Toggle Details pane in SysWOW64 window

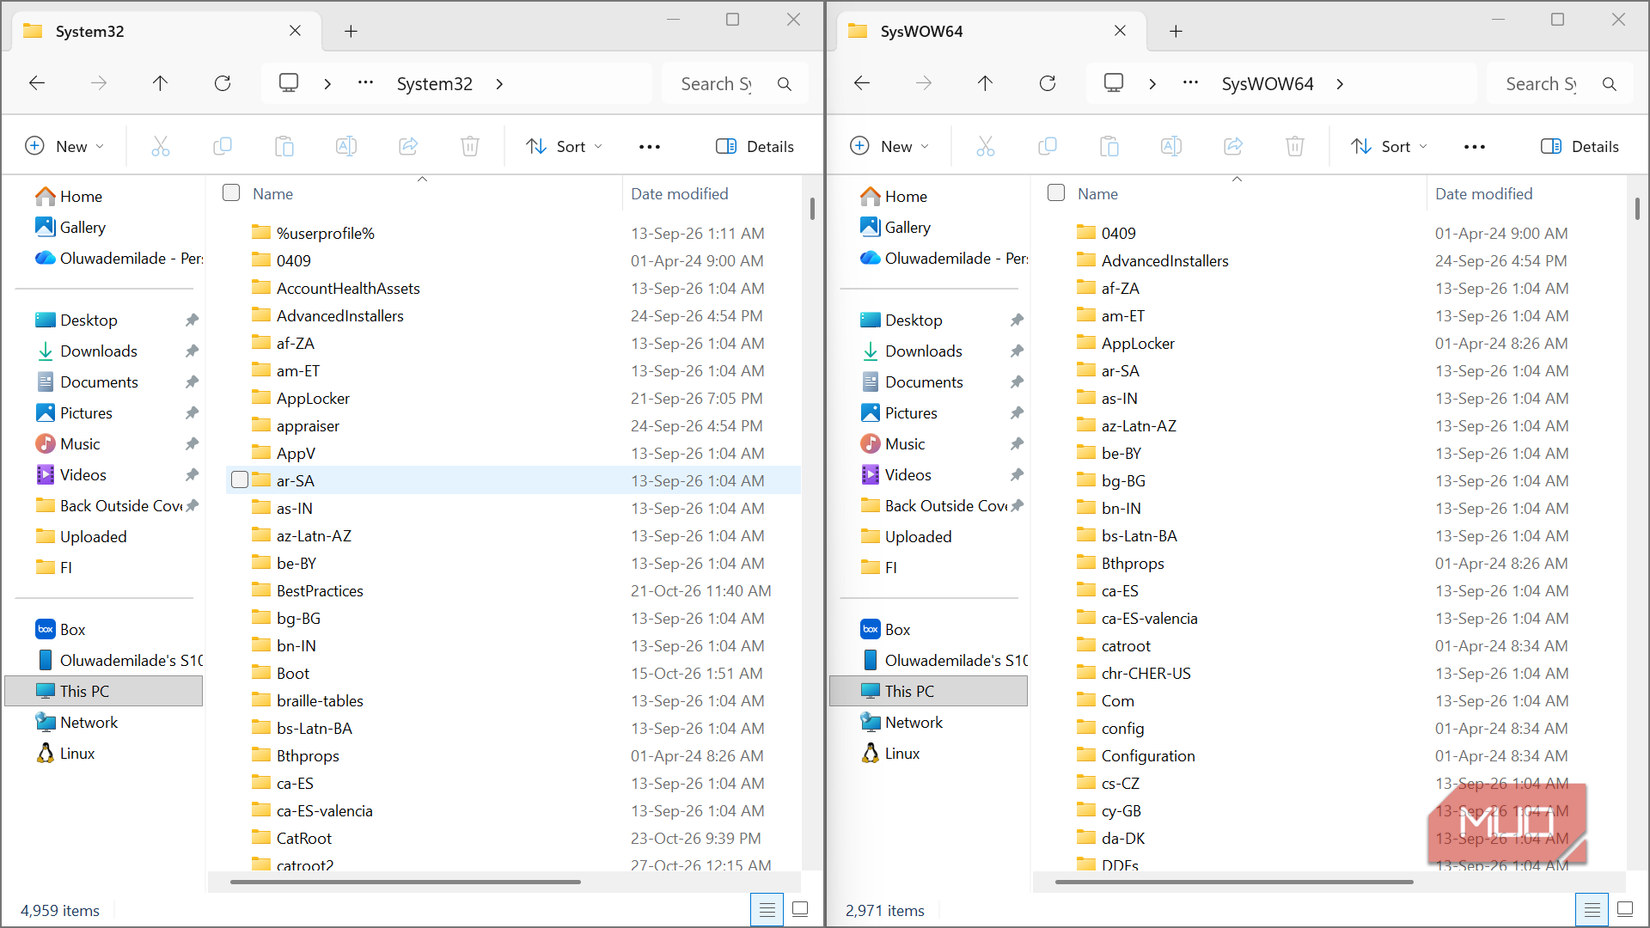coord(1580,147)
